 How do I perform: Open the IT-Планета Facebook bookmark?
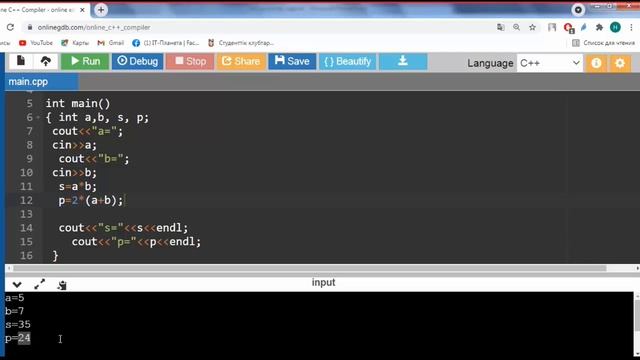coord(166,43)
